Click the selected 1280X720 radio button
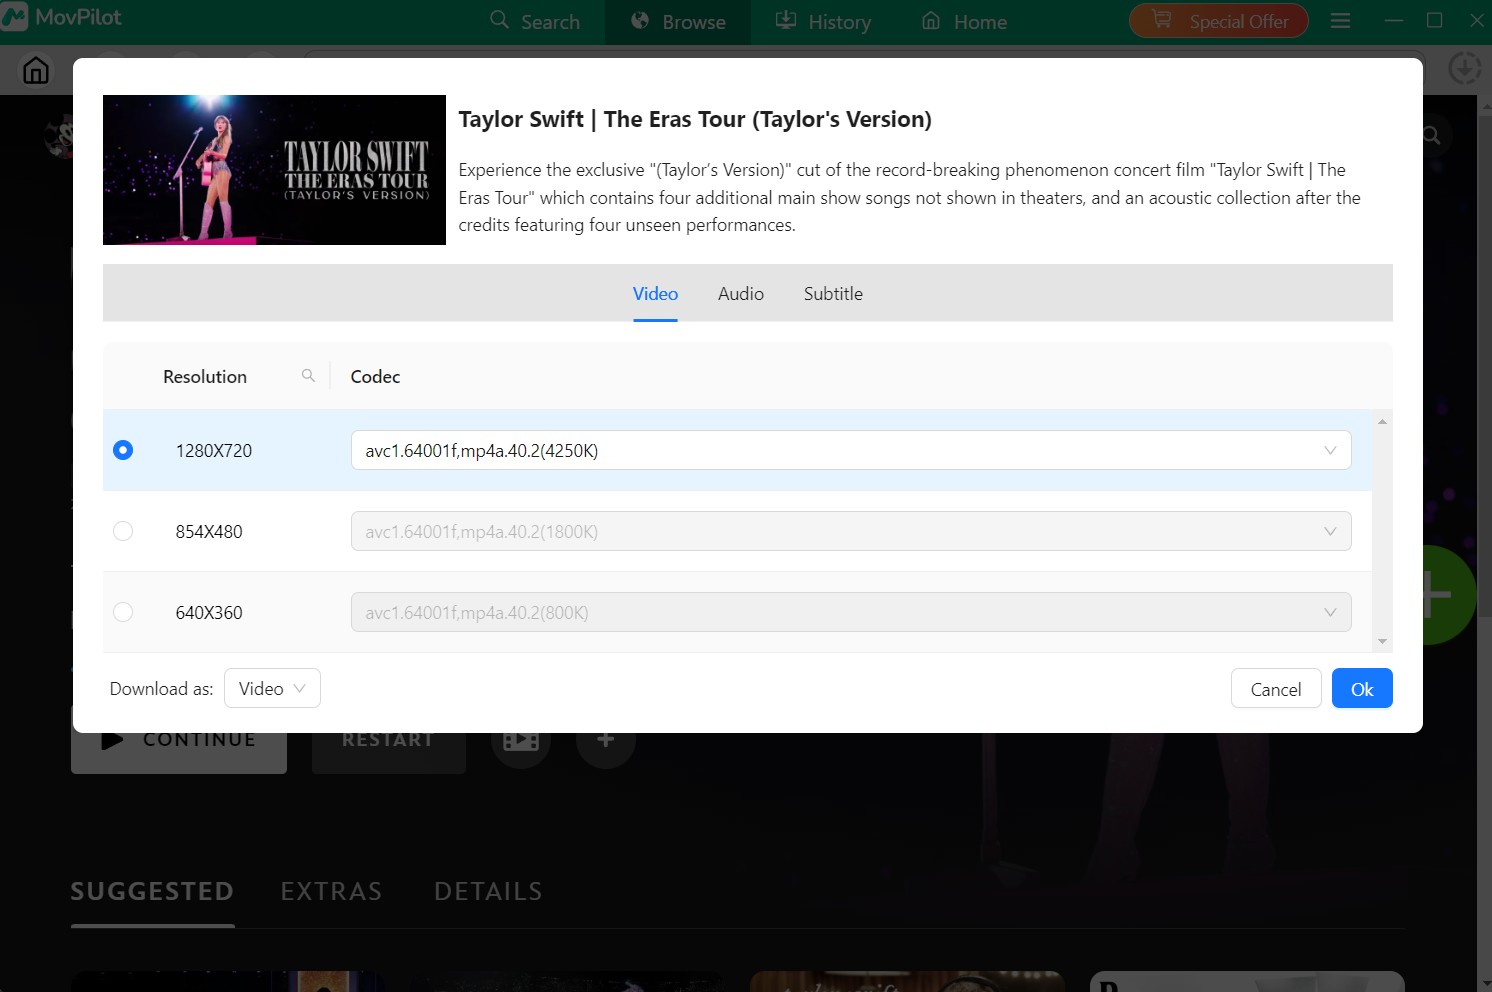 coord(123,450)
